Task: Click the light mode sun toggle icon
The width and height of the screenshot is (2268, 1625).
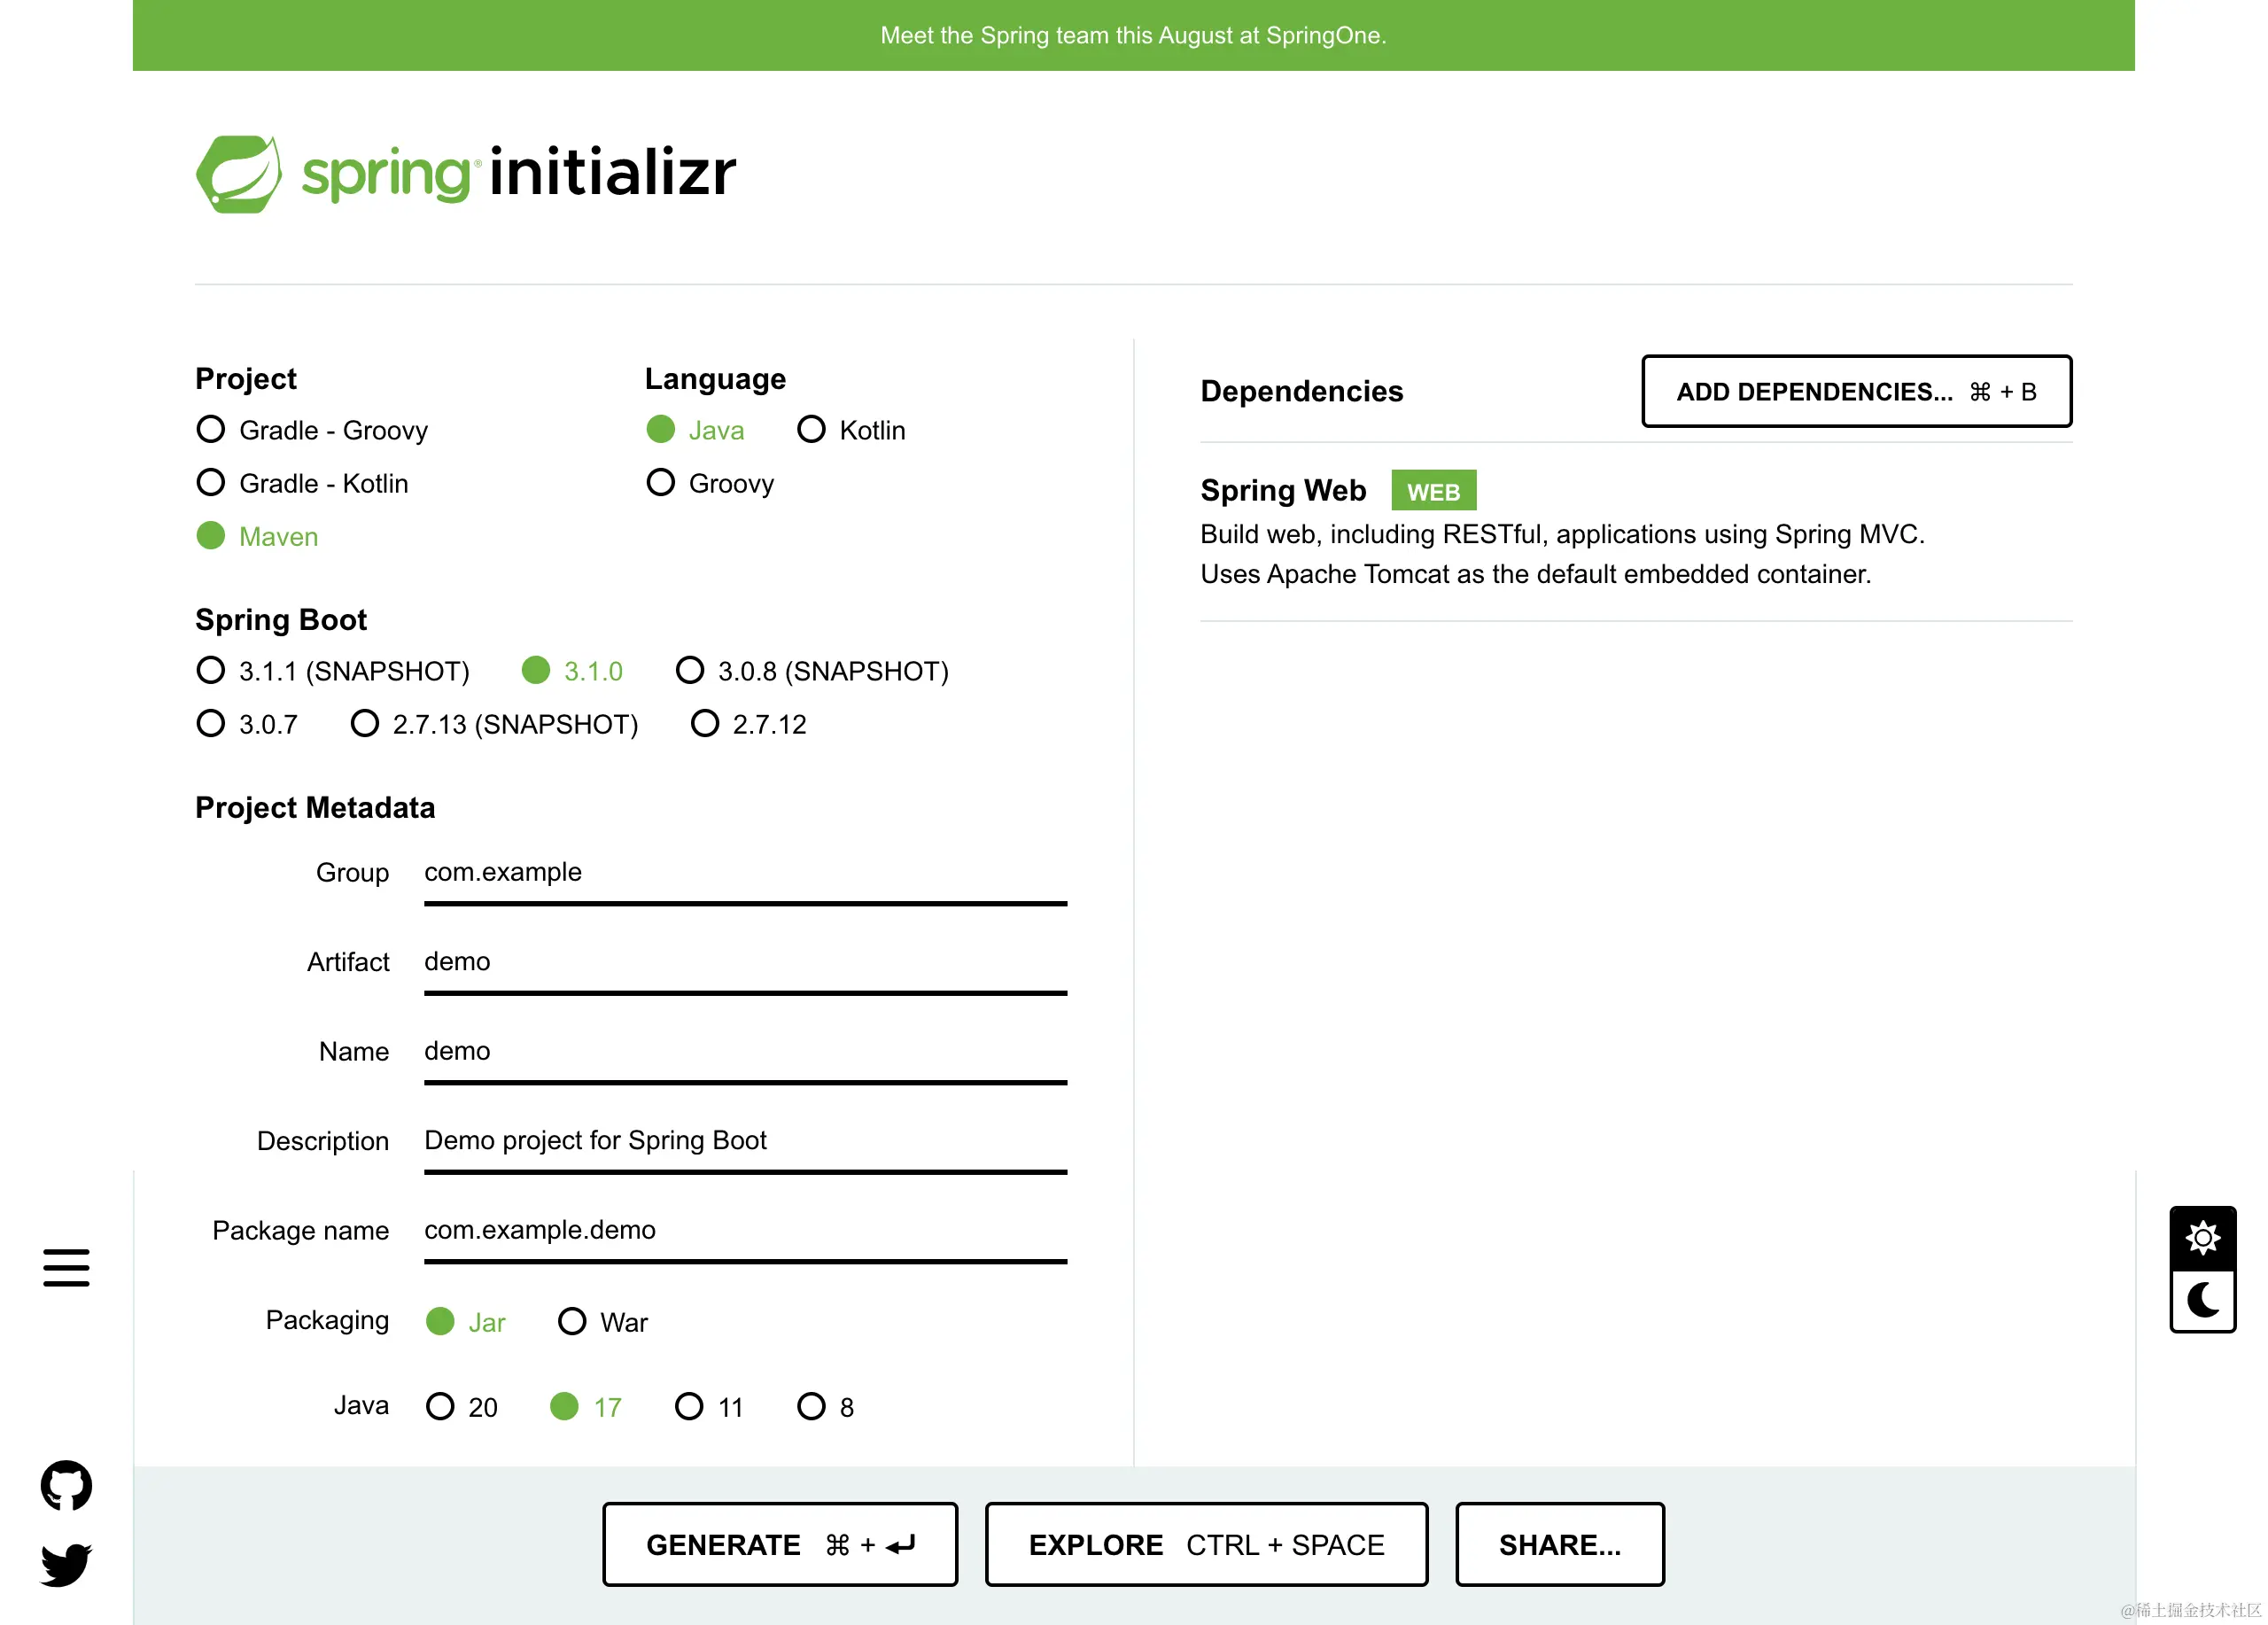Action: tap(2205, 1238)
